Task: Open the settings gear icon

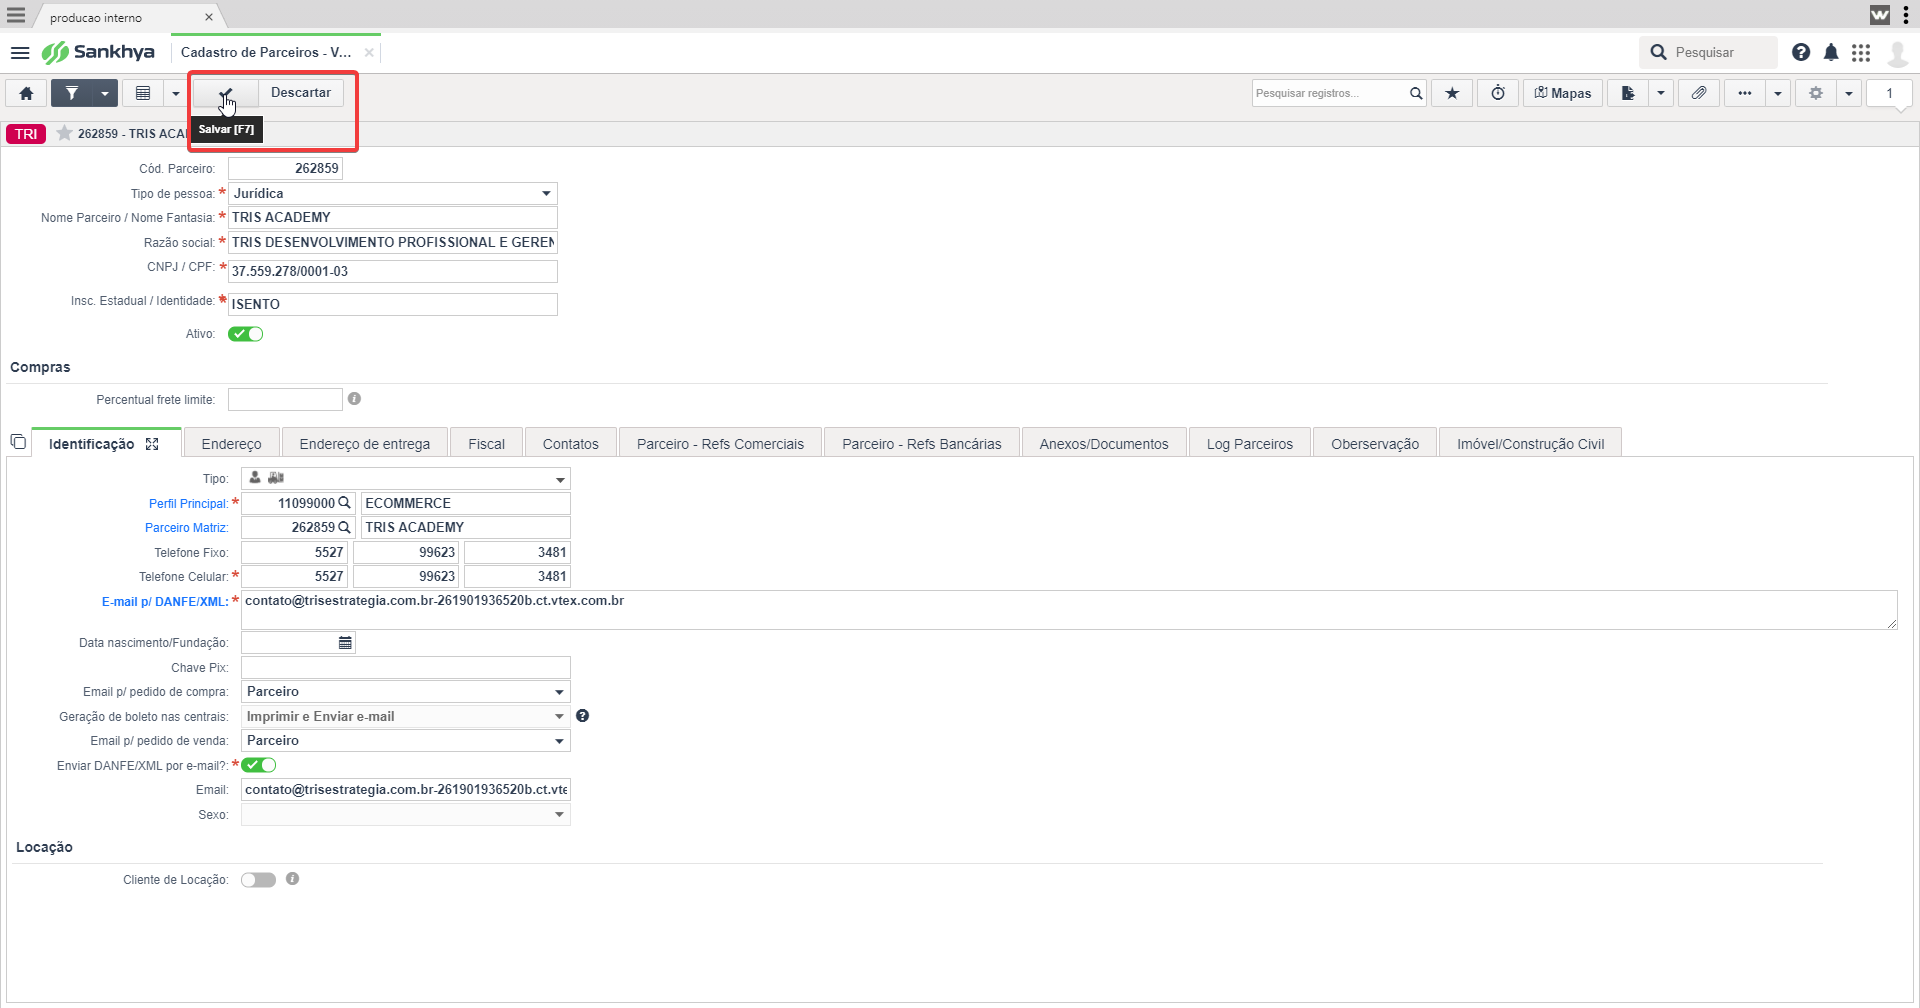Action: click(x=1816, y=93)
